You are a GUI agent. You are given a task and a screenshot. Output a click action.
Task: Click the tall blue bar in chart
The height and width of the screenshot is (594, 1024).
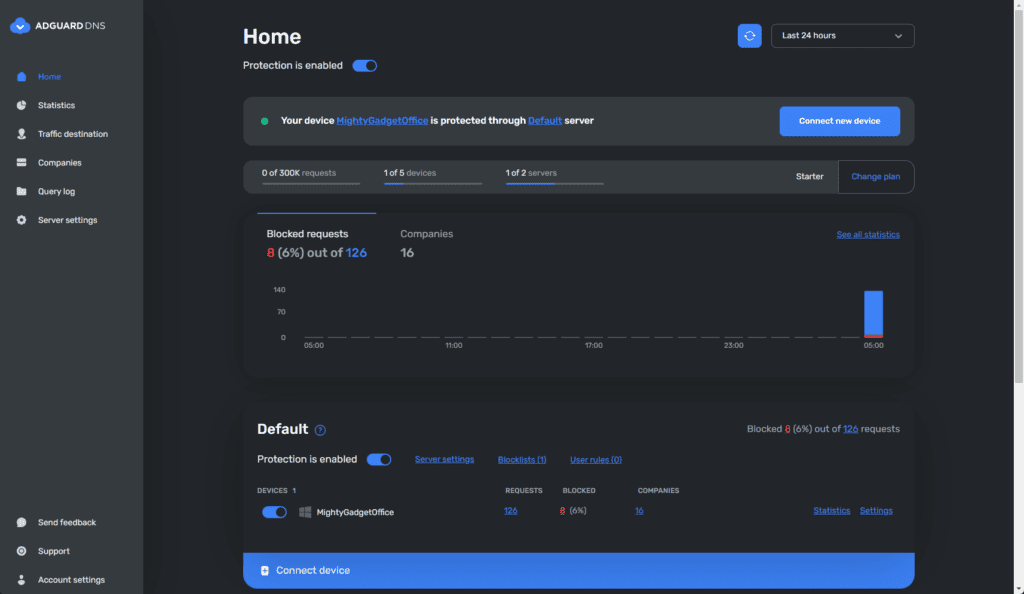click(873, 313)
